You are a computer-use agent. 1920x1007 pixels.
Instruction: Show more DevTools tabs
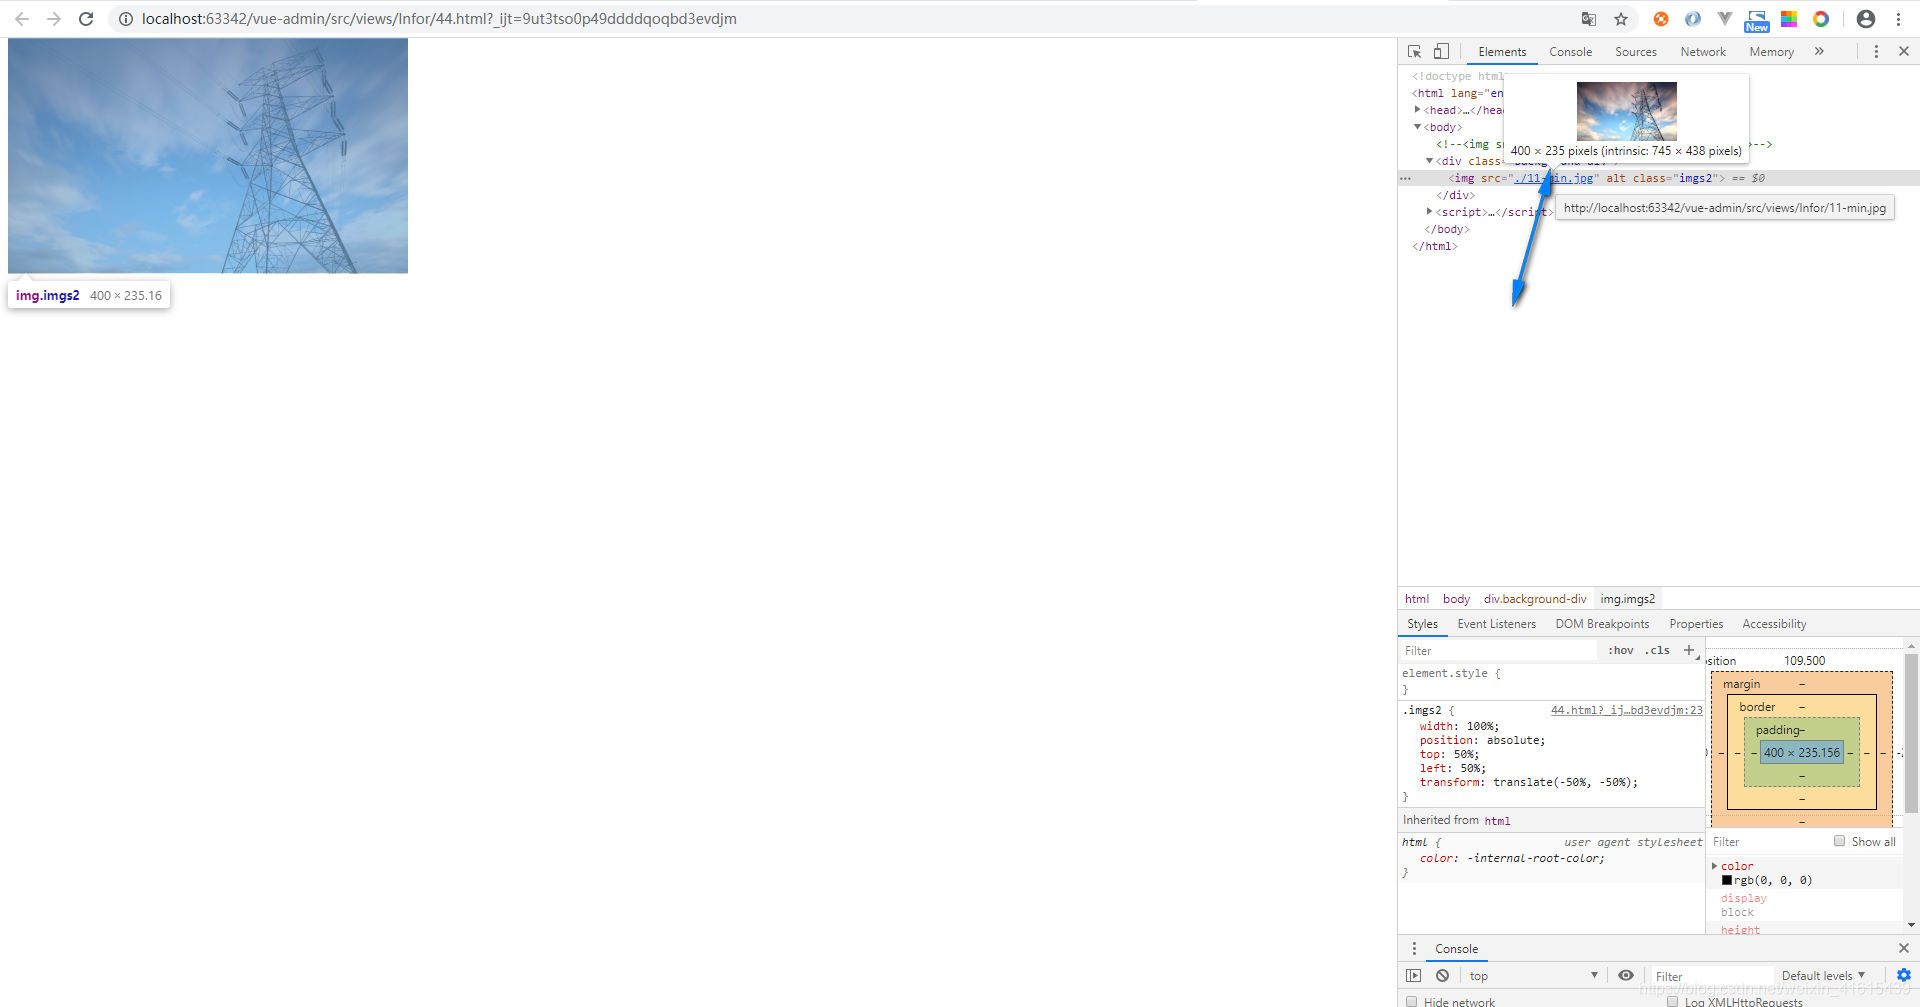(1819, 52)
